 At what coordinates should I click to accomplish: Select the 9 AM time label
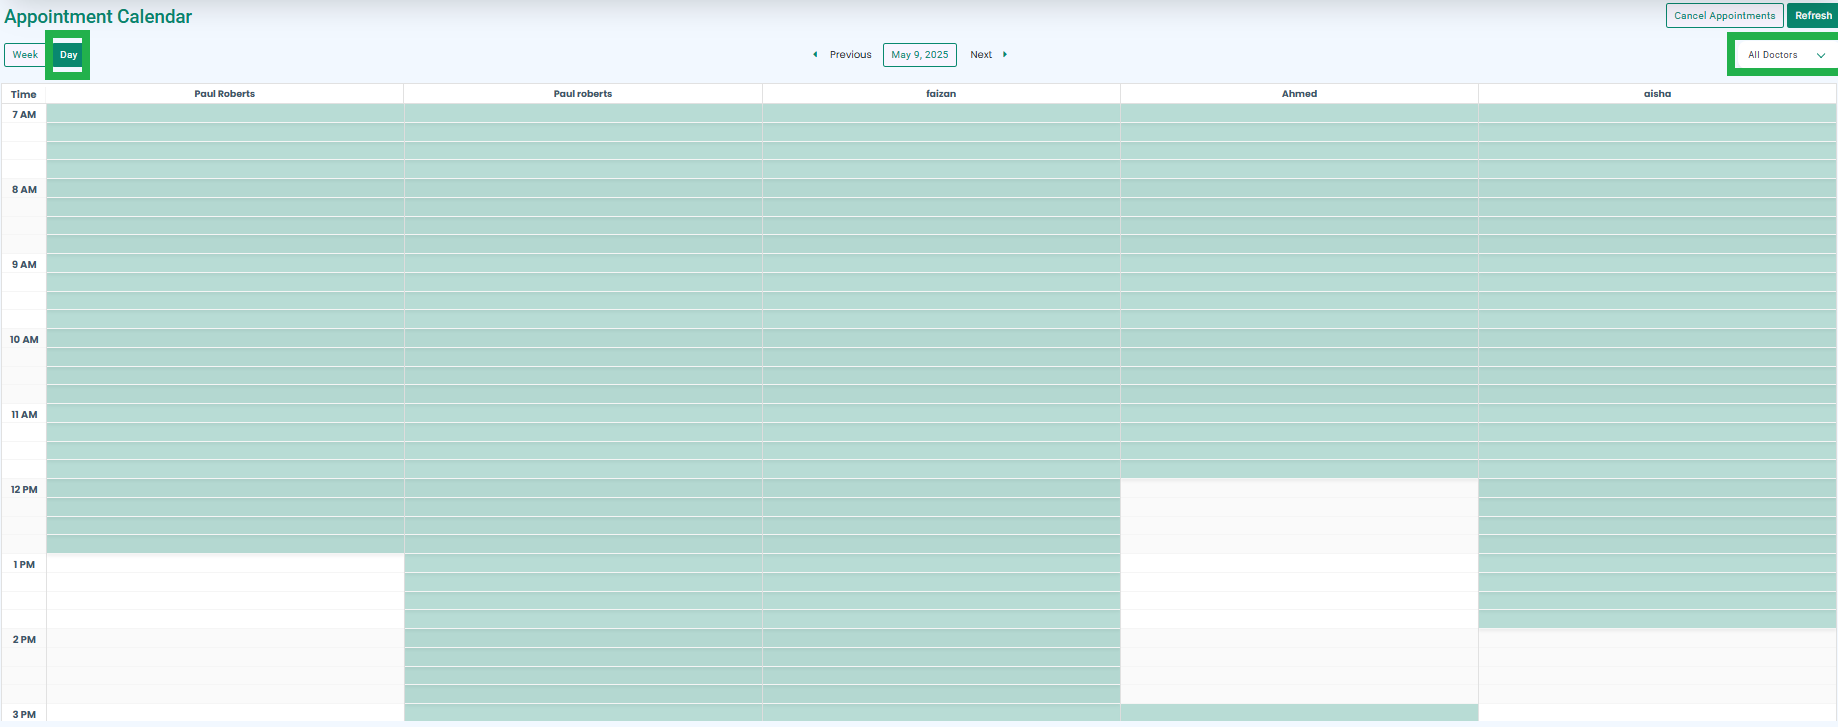24,265
